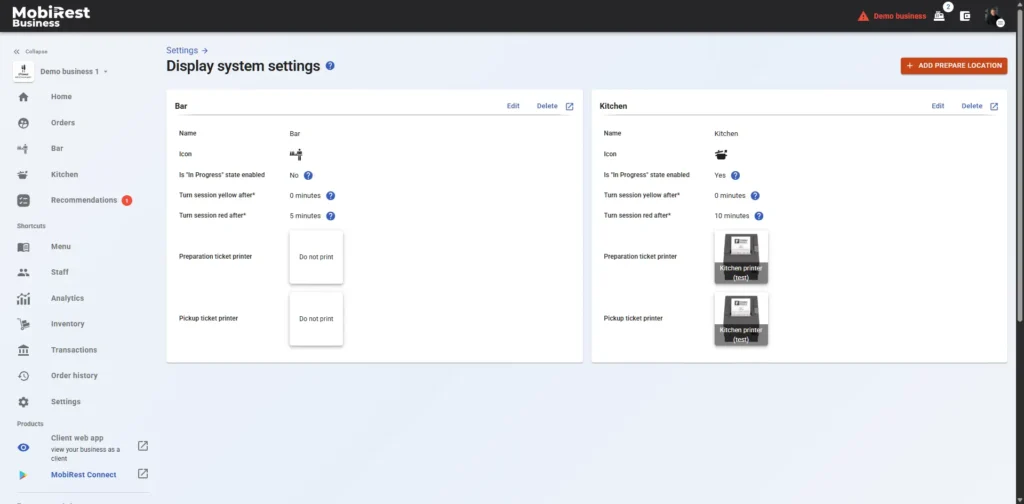Collapse the left sidebar
The width and height of the screenshot is (1024, 504).
(30, 51)
